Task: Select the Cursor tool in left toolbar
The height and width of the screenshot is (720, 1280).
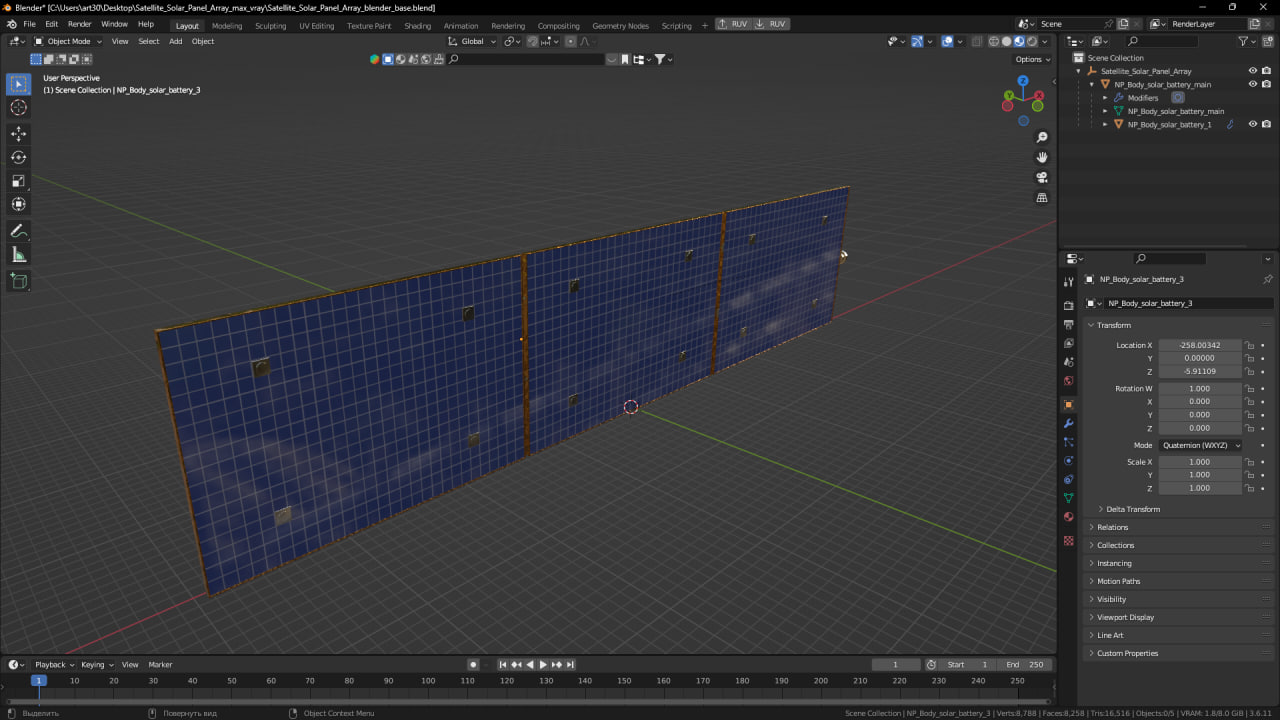Action: coord(19,108)
